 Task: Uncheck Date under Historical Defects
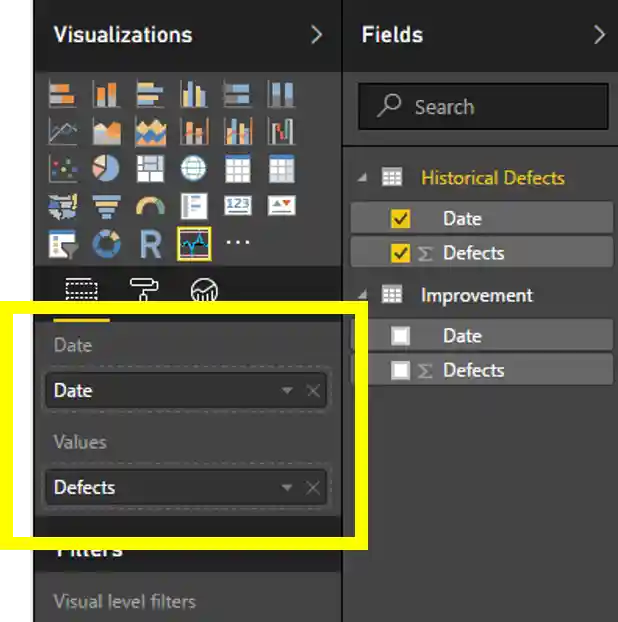click(x=401, y=219)
